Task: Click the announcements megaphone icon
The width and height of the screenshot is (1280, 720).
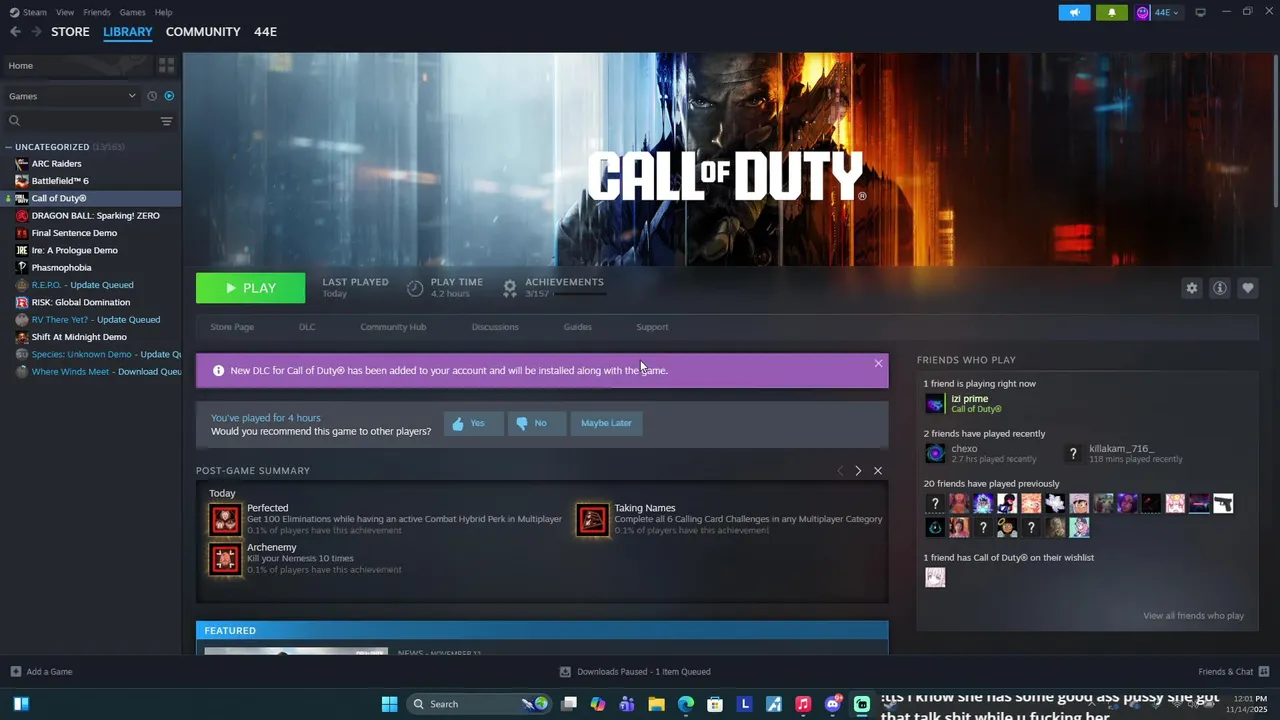Action: tap(1075, 12)
